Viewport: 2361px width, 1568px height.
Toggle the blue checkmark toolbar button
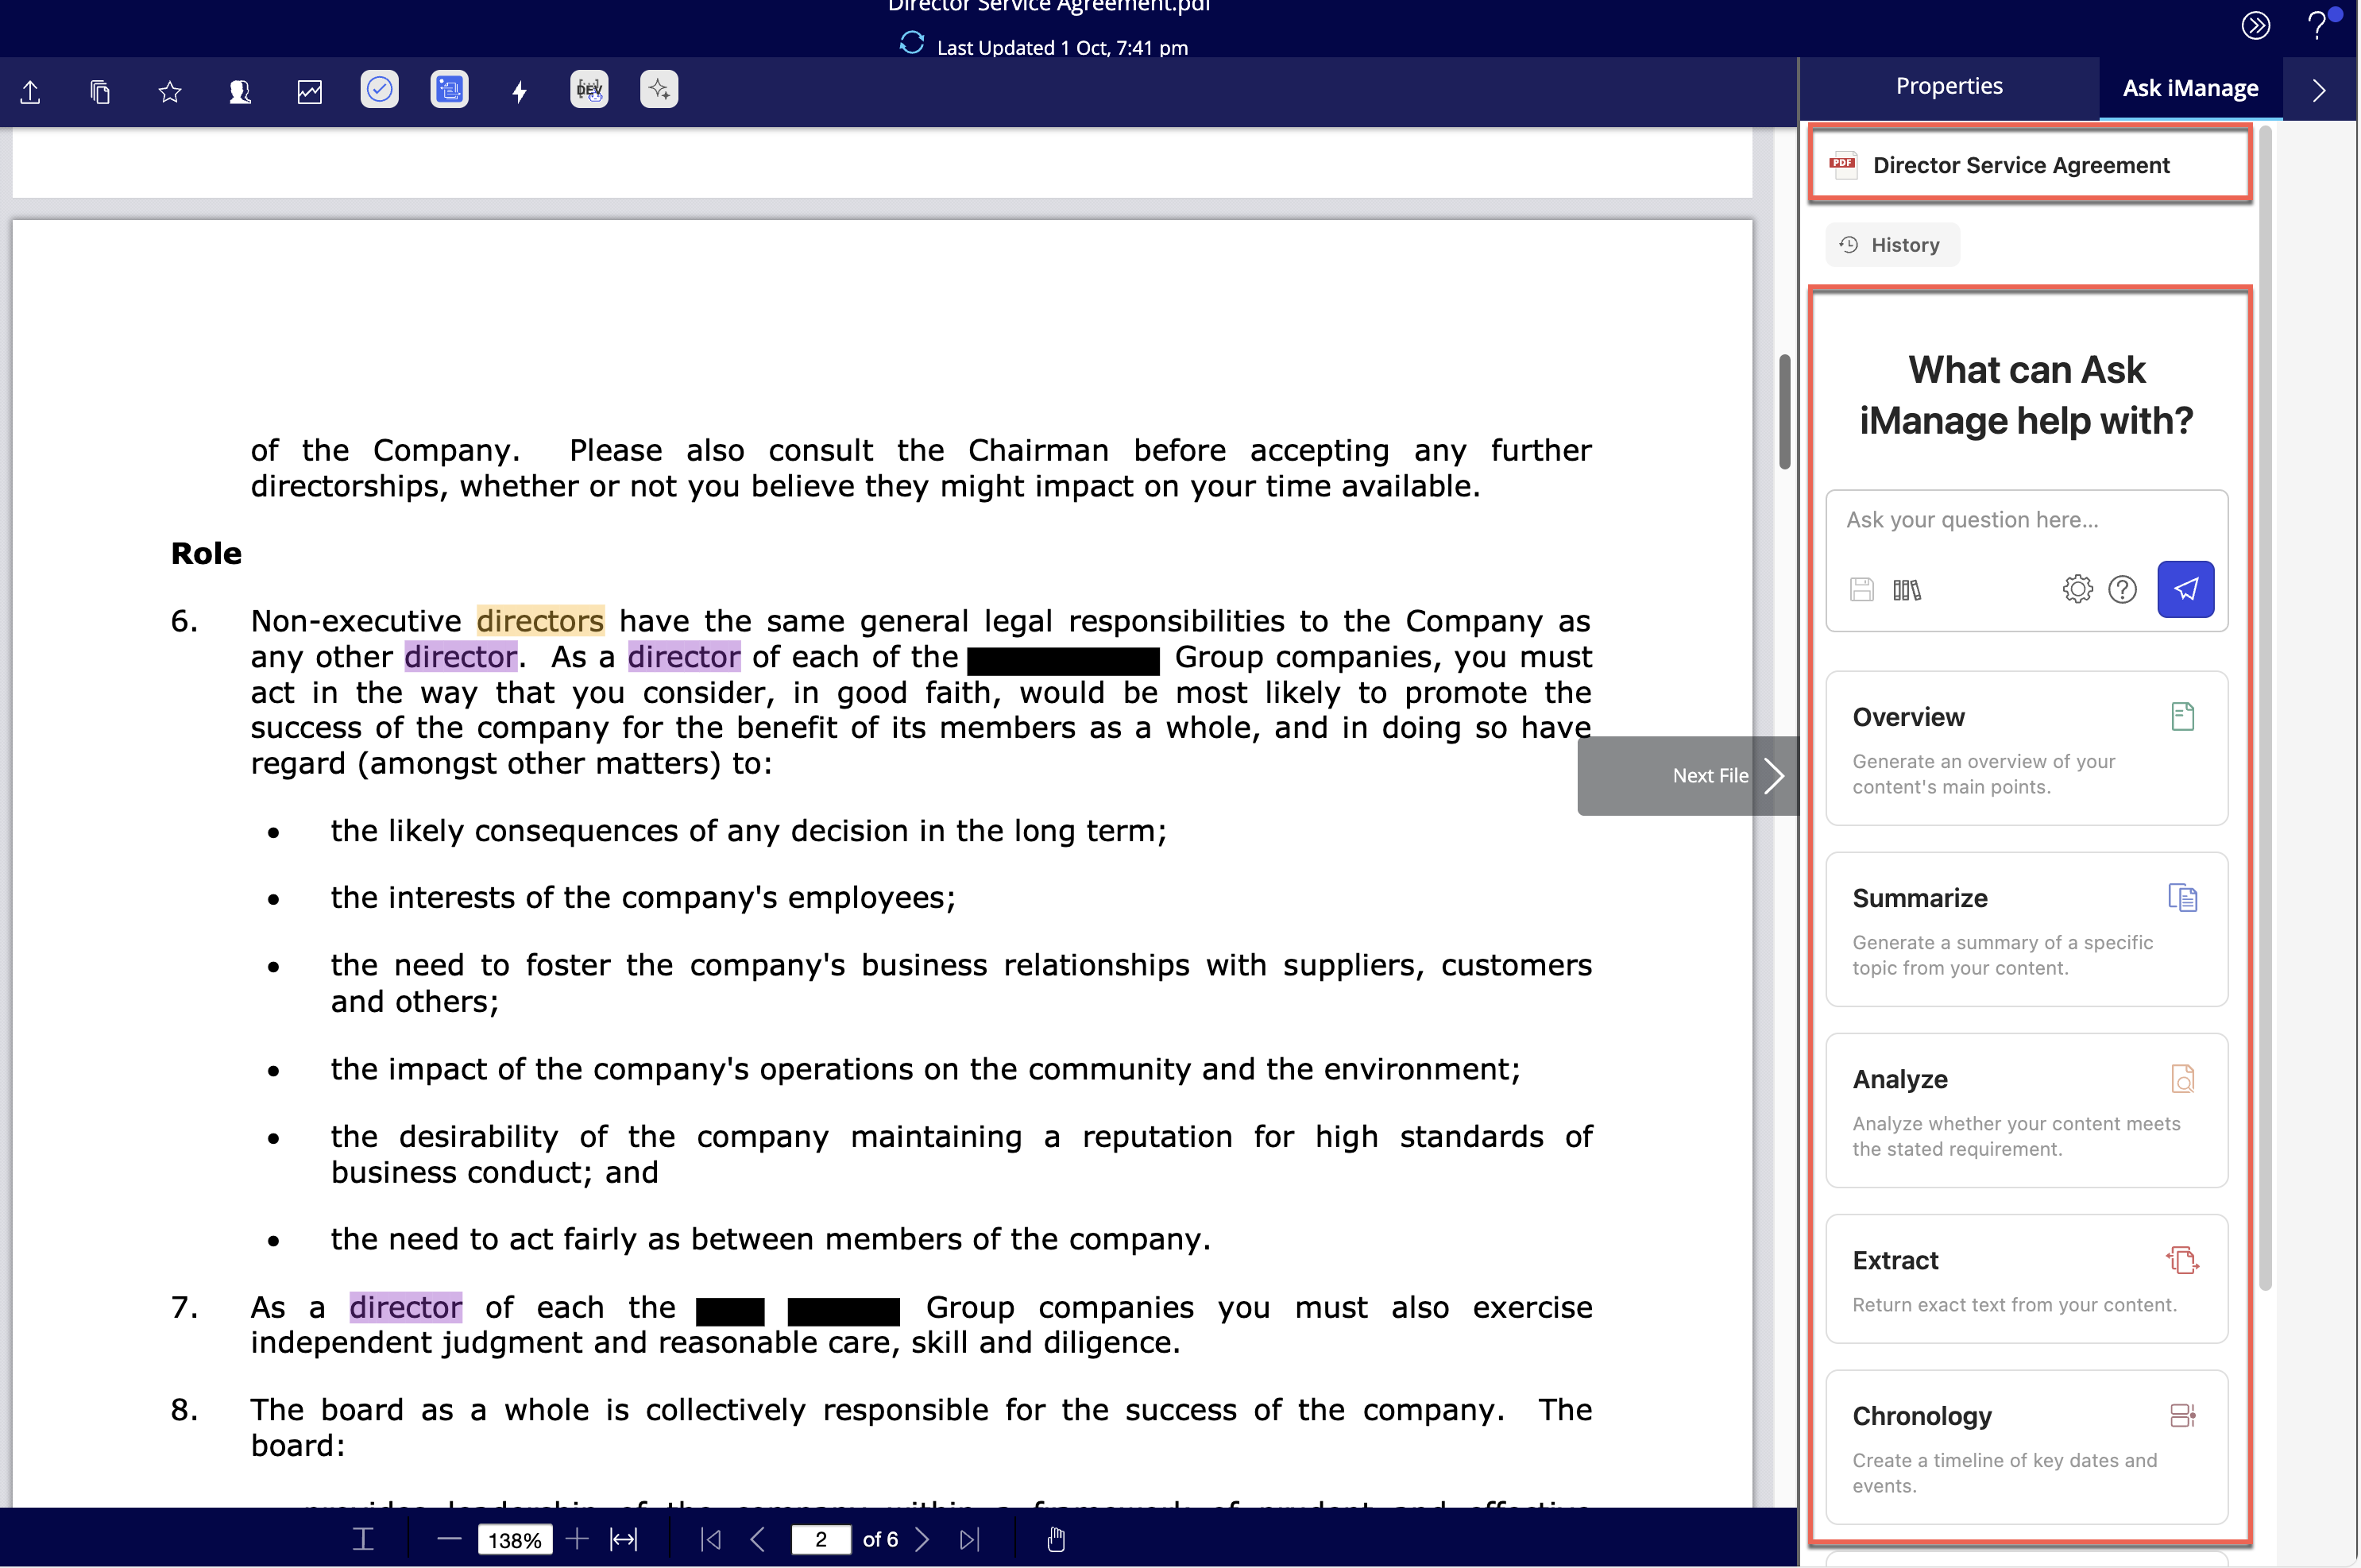point(380,90)
